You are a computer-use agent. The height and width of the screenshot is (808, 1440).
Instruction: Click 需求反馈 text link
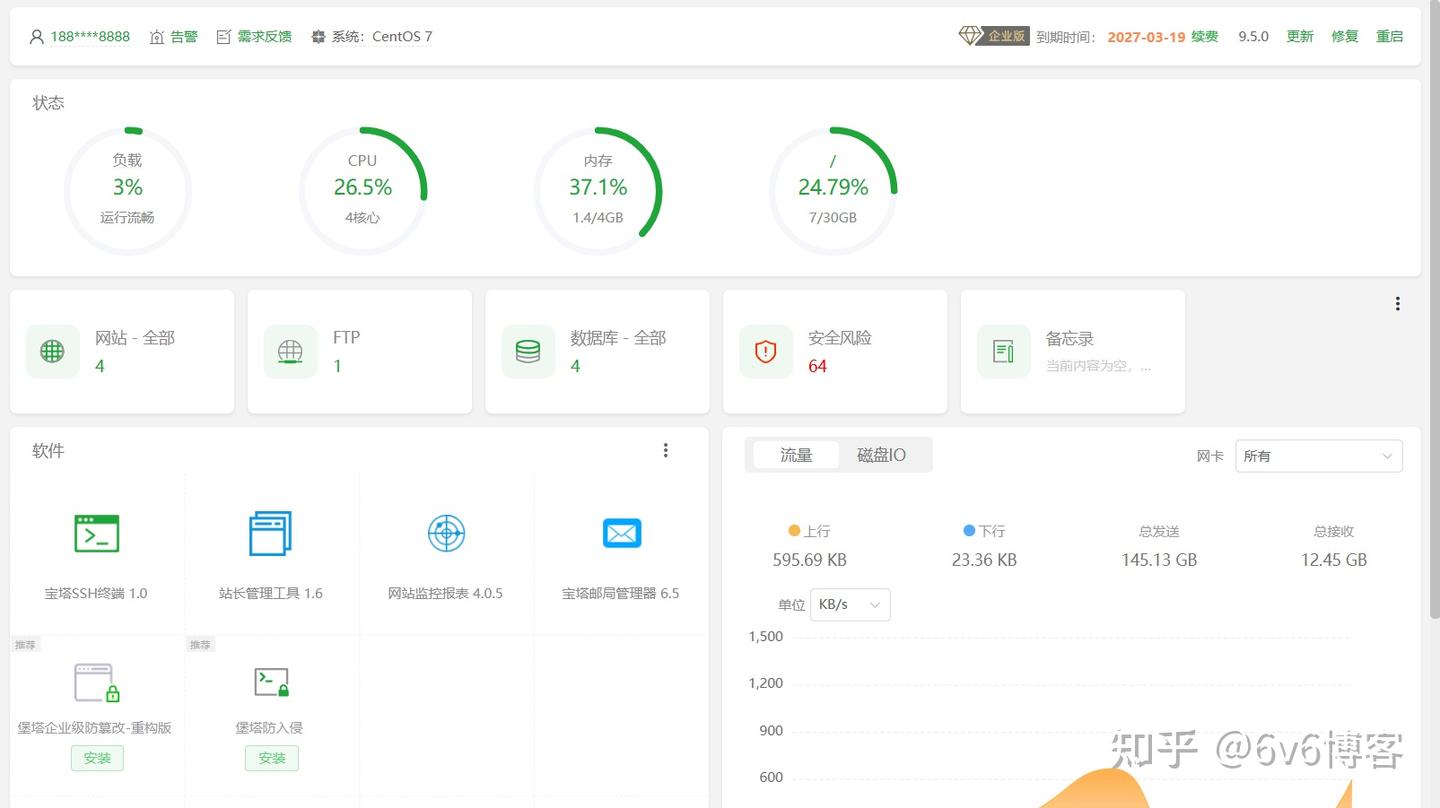[265, 37]
